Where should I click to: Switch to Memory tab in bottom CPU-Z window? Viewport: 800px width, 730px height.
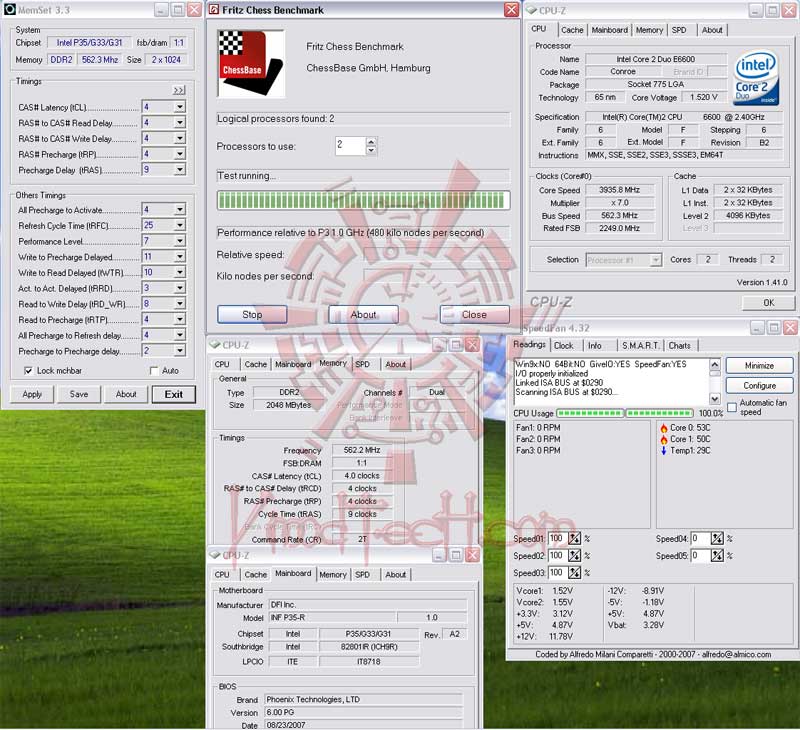pos(333,574)
